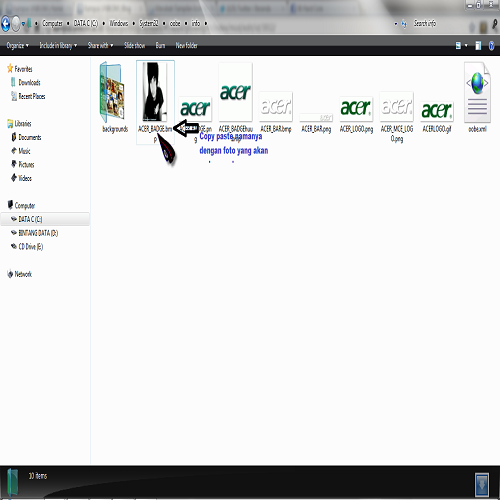
Task: Toggle the preview pane icon
Action: click(x=478, y=46)
